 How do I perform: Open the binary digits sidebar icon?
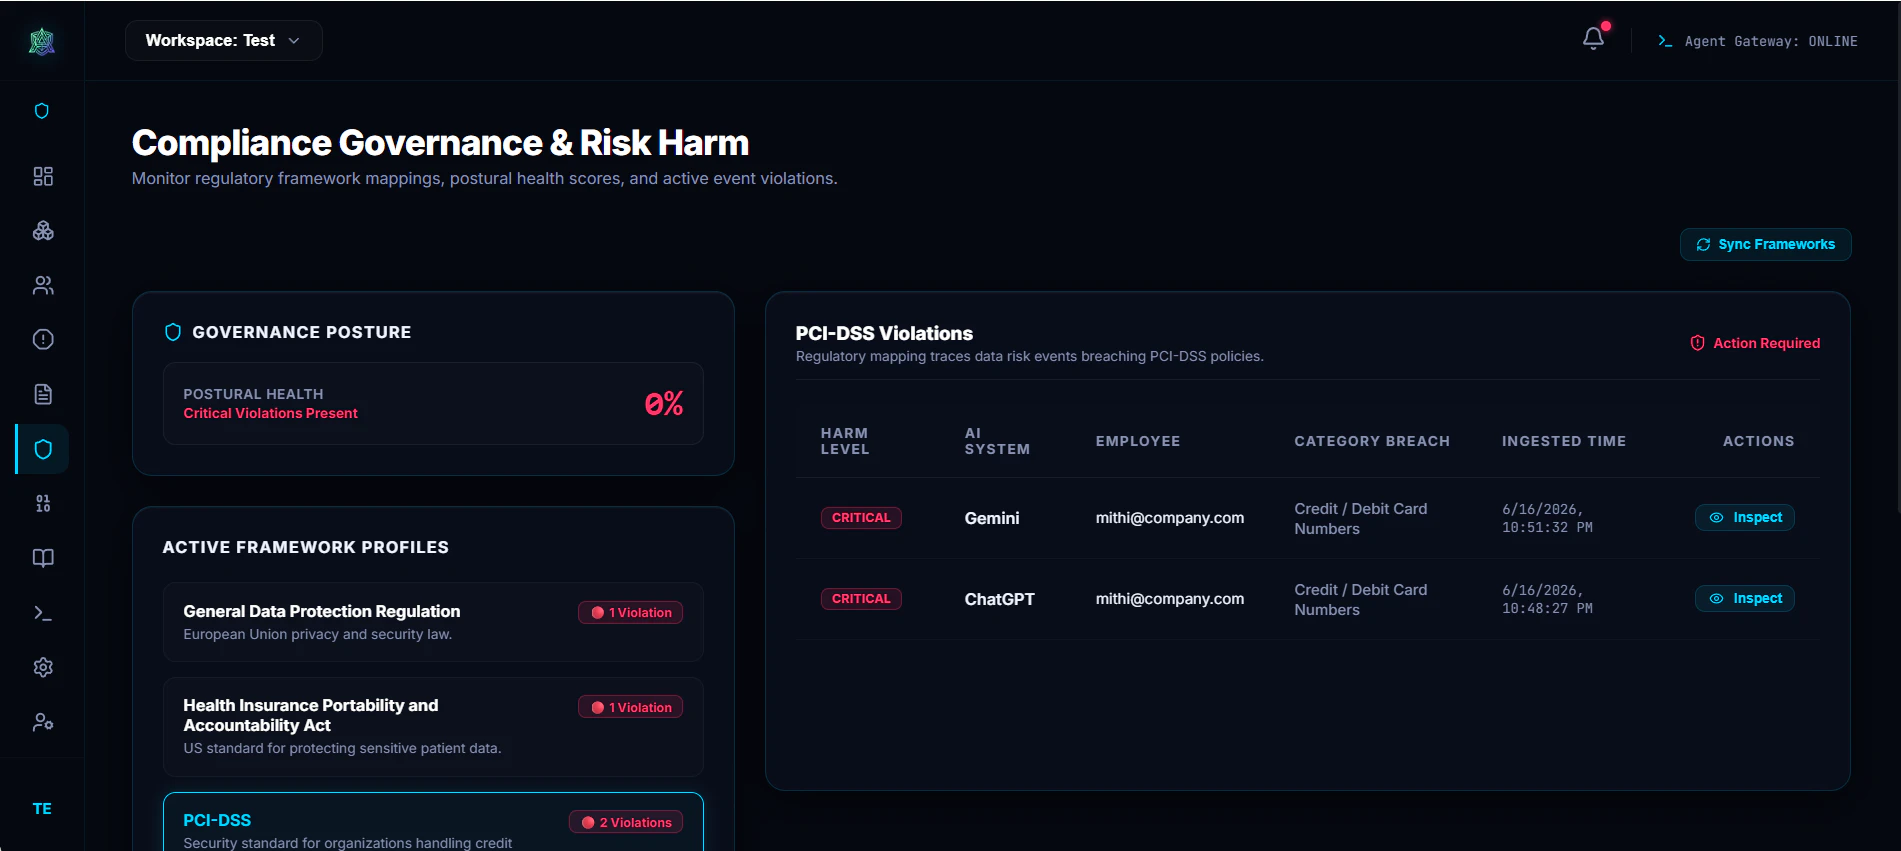click(x=43, y=503)
